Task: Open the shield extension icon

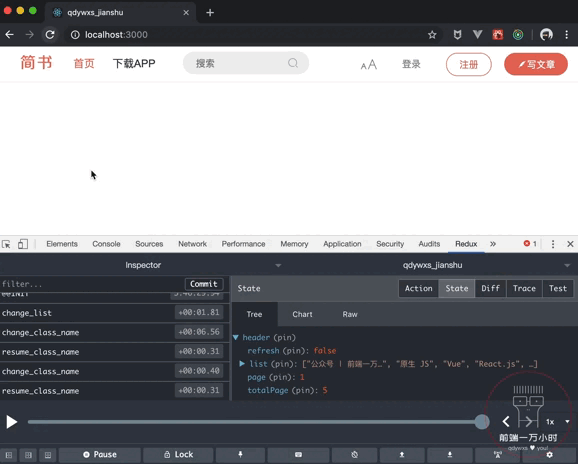Action: 457,35
